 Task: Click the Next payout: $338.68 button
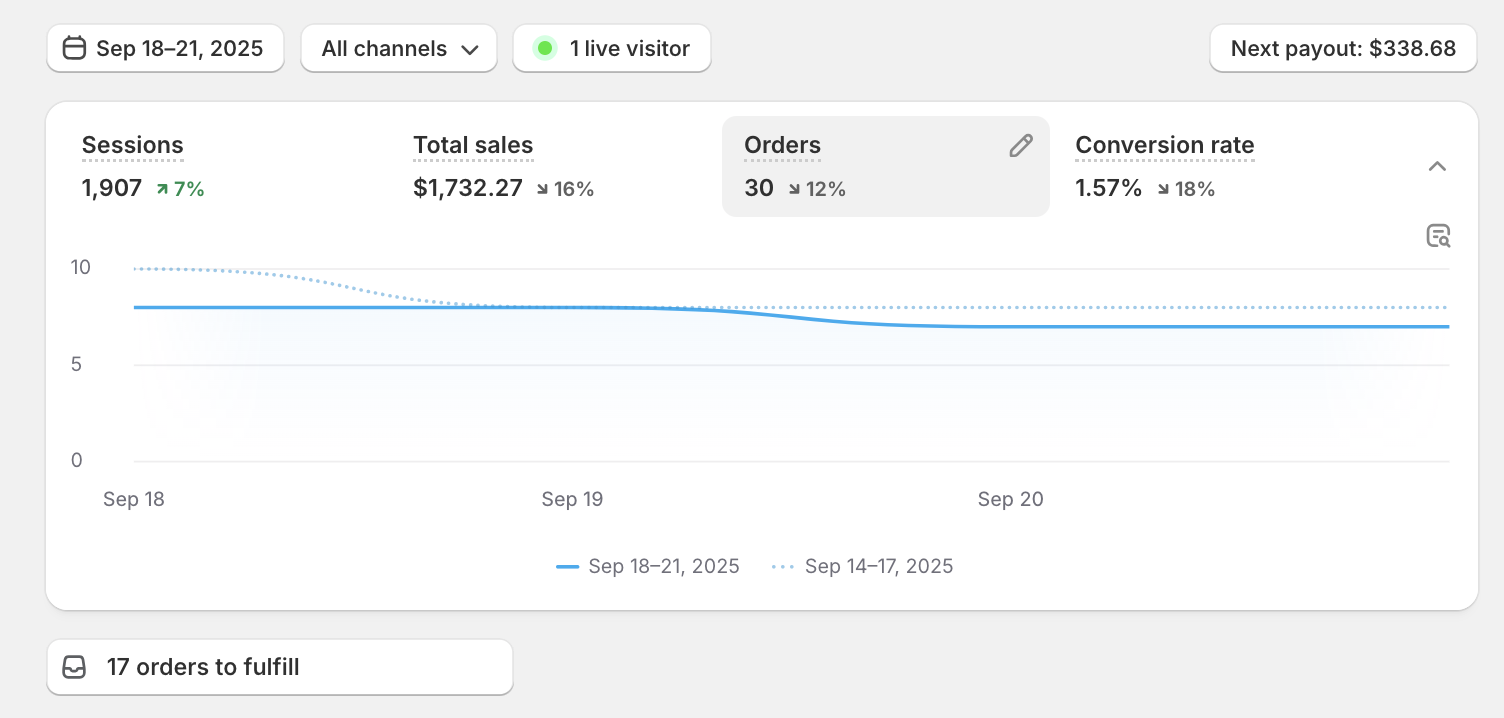pyautogui.click(x=1342, y=48)
